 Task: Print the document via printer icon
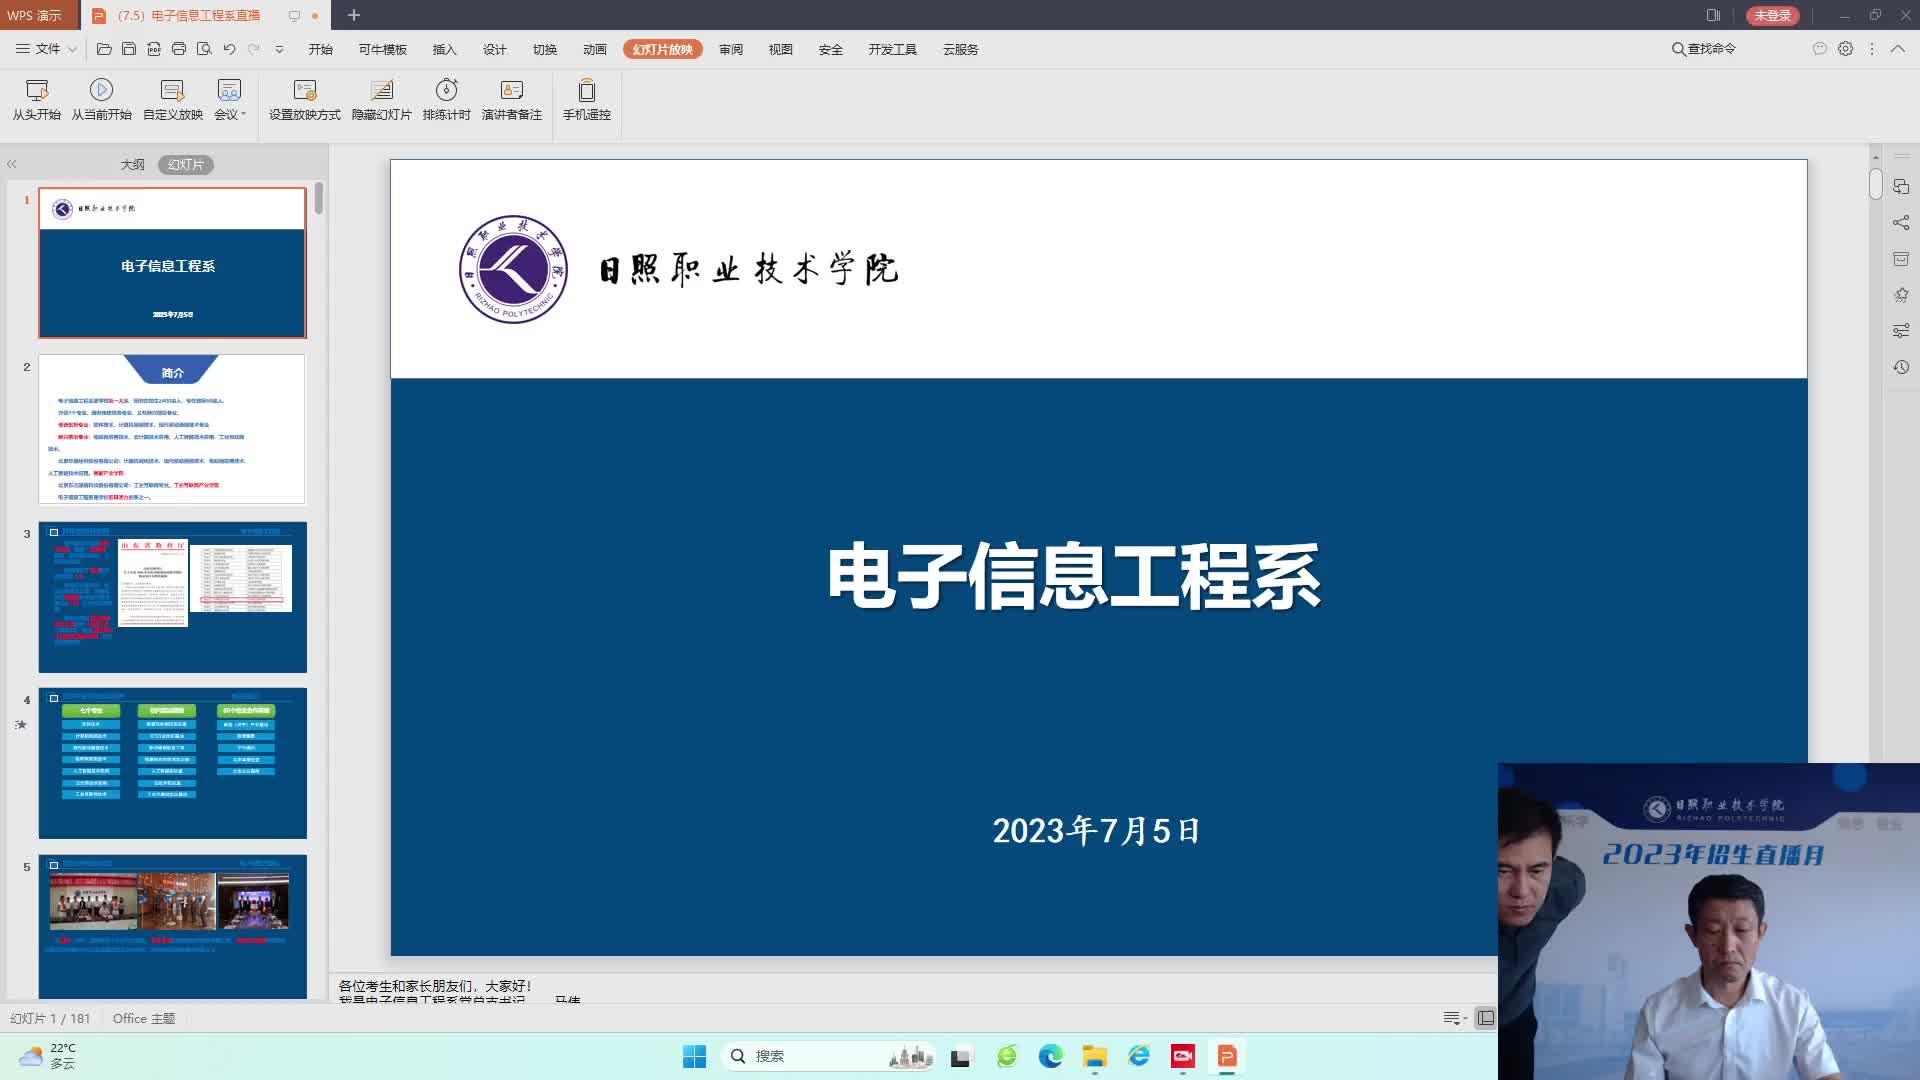pyautogui.click(x=179, y=49)
